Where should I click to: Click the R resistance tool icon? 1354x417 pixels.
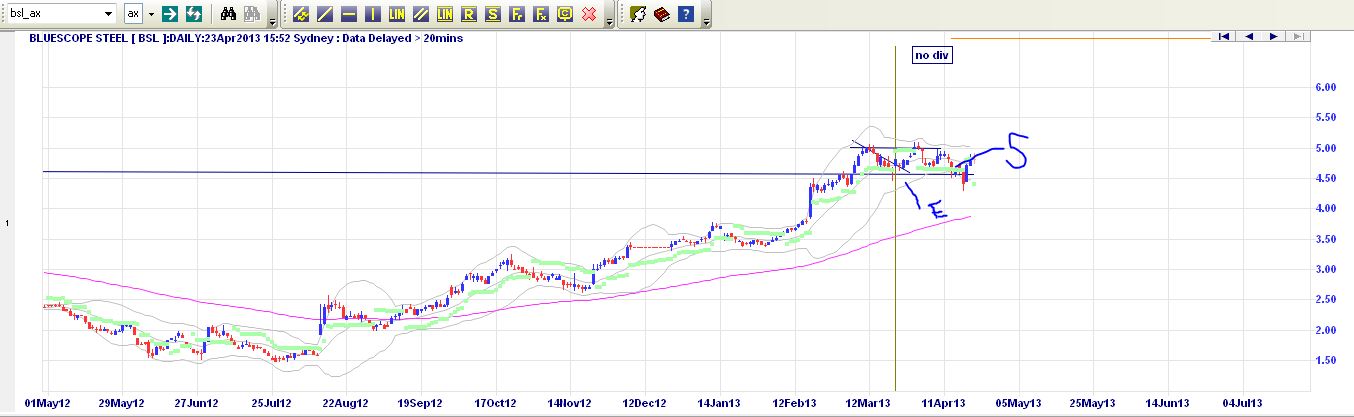pyautogui.click(x=469, y=14)
